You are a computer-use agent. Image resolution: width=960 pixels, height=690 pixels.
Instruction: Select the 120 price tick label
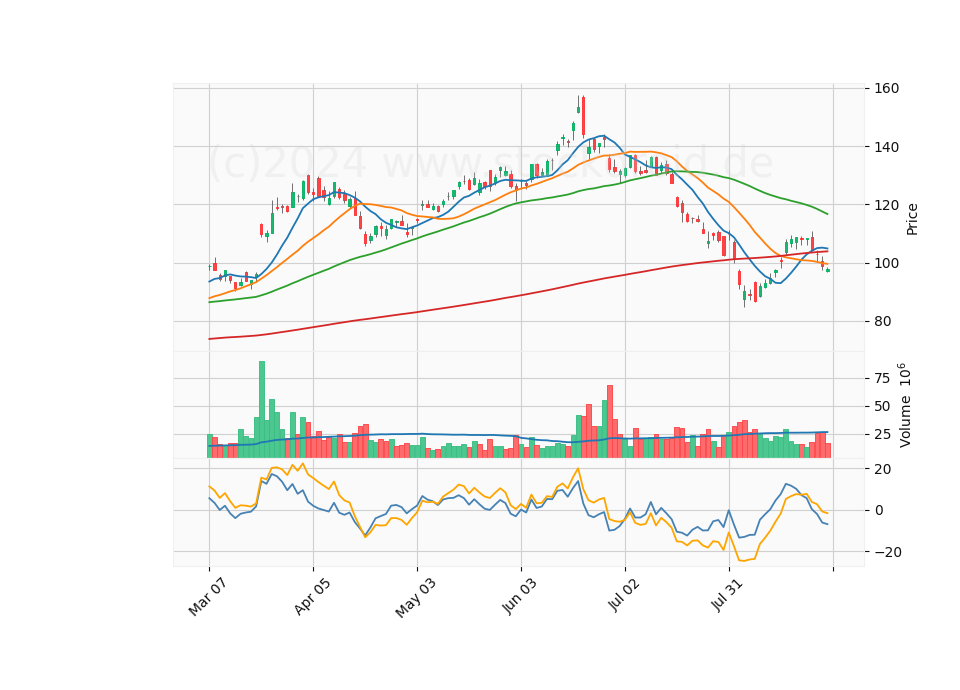click(x=887, y=205)
